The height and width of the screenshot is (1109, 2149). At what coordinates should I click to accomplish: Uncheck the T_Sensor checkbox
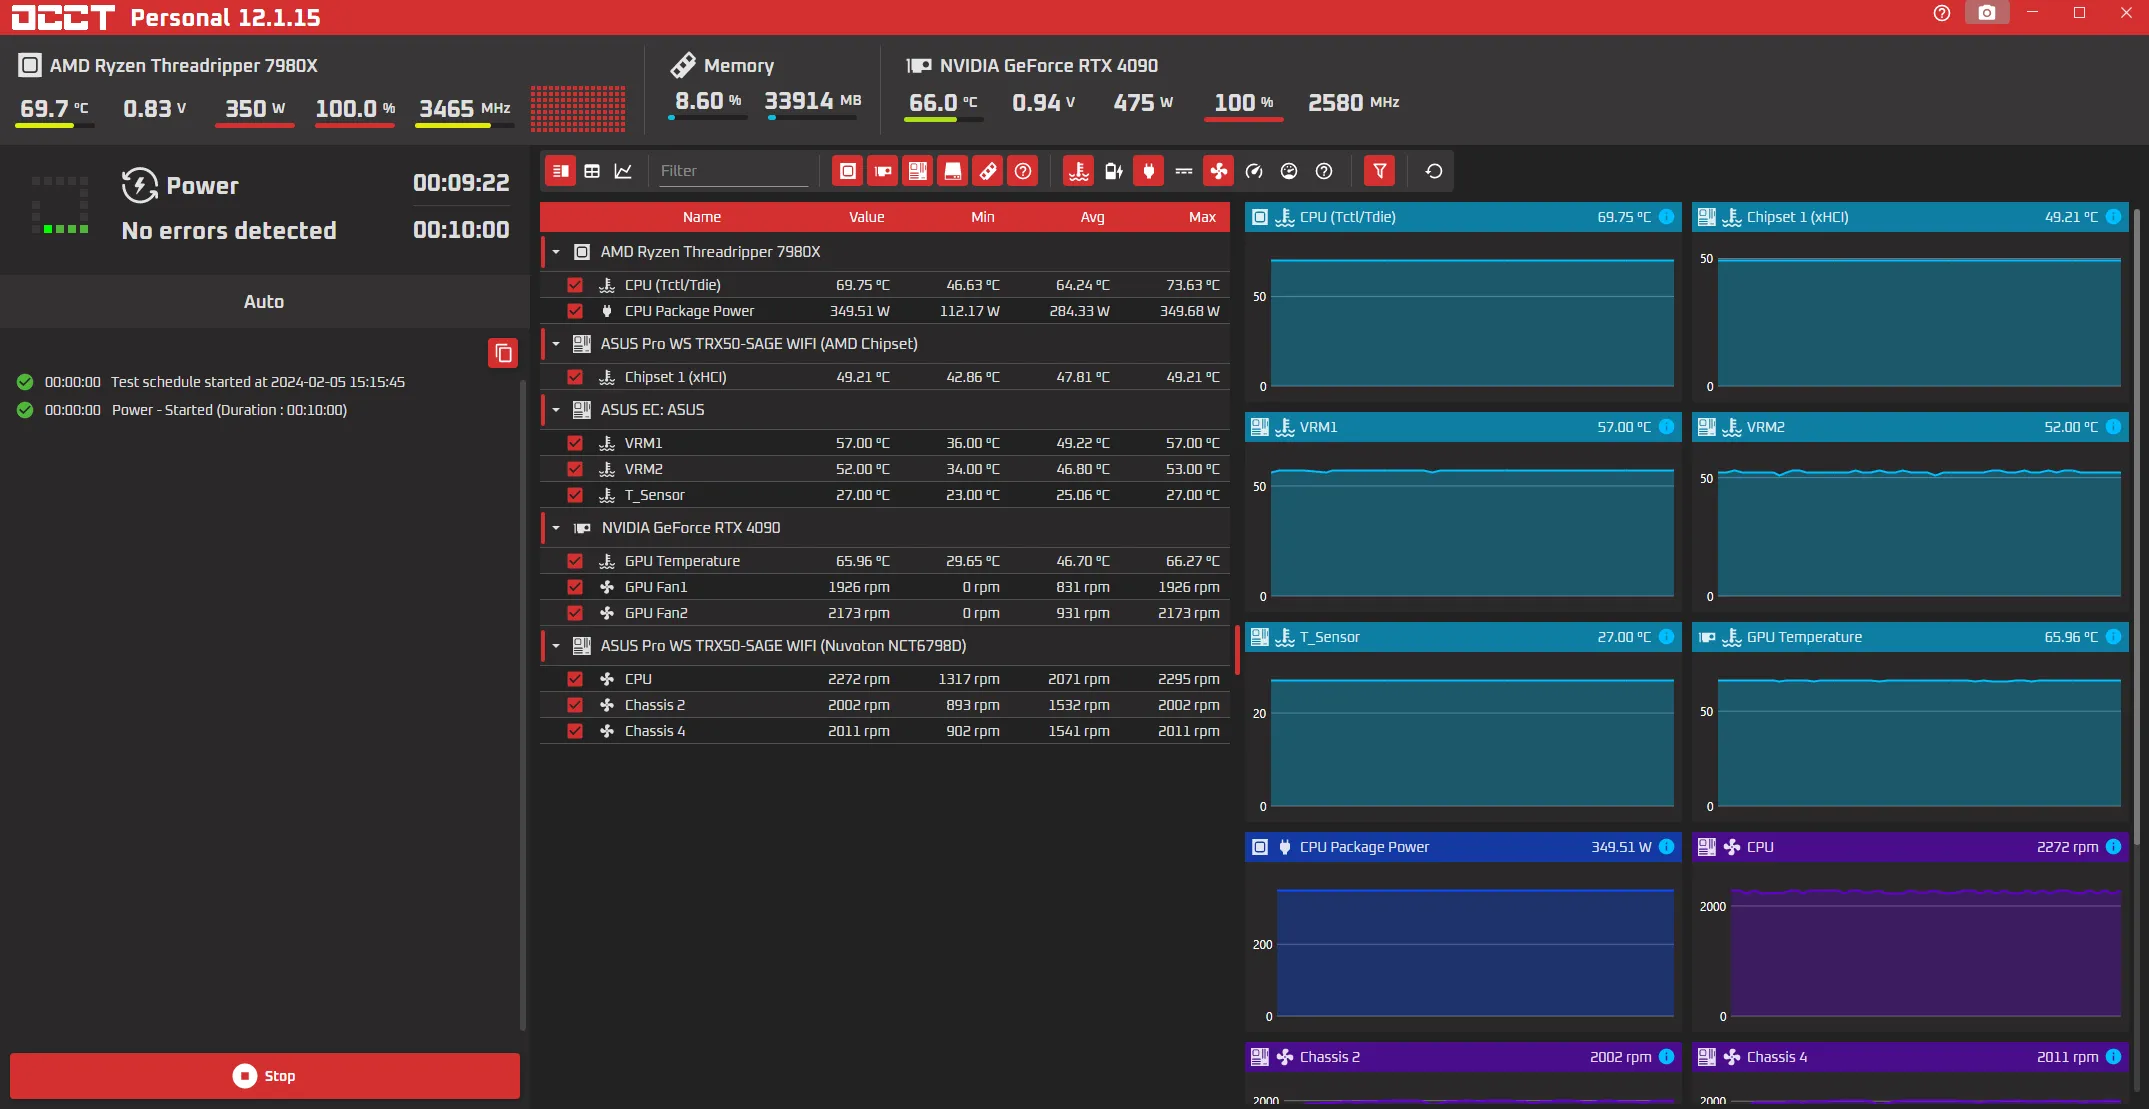(x=575, y=495)
